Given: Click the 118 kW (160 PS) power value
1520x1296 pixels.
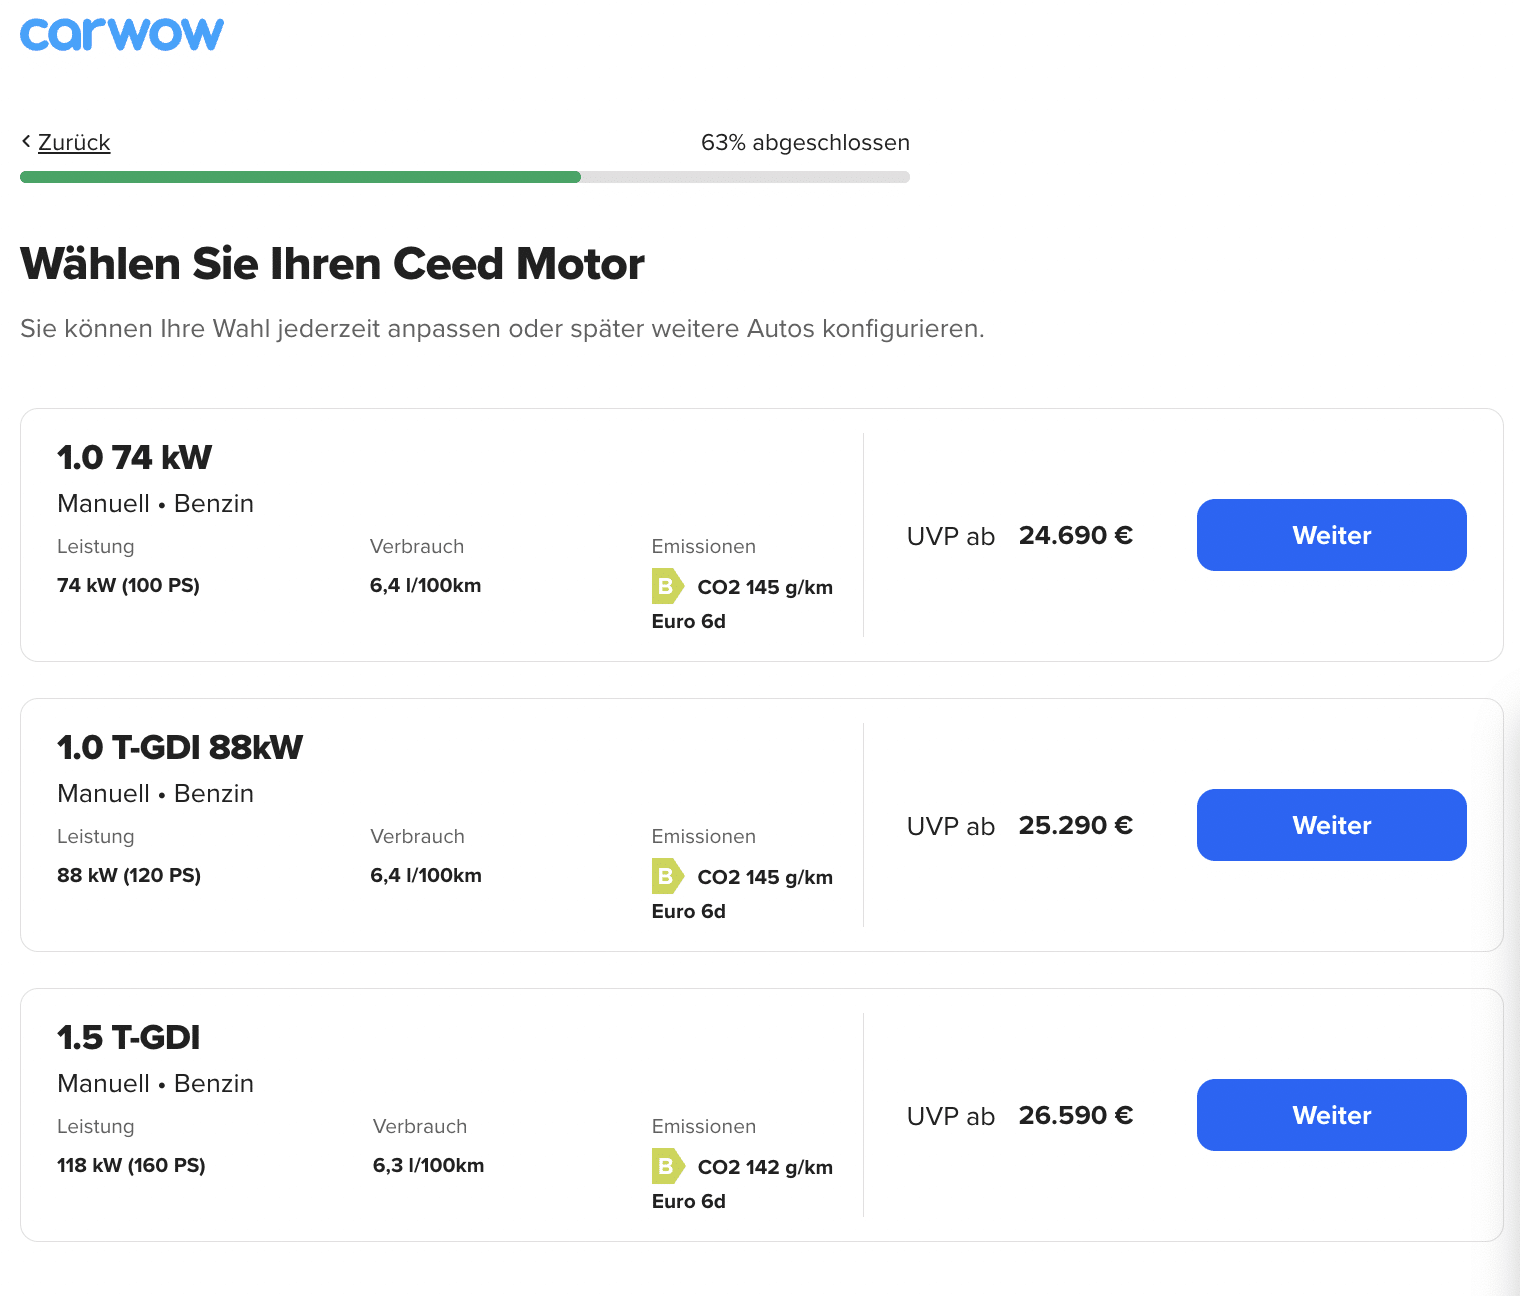Looking at the screenshot, I should (x=131, y=1165).
